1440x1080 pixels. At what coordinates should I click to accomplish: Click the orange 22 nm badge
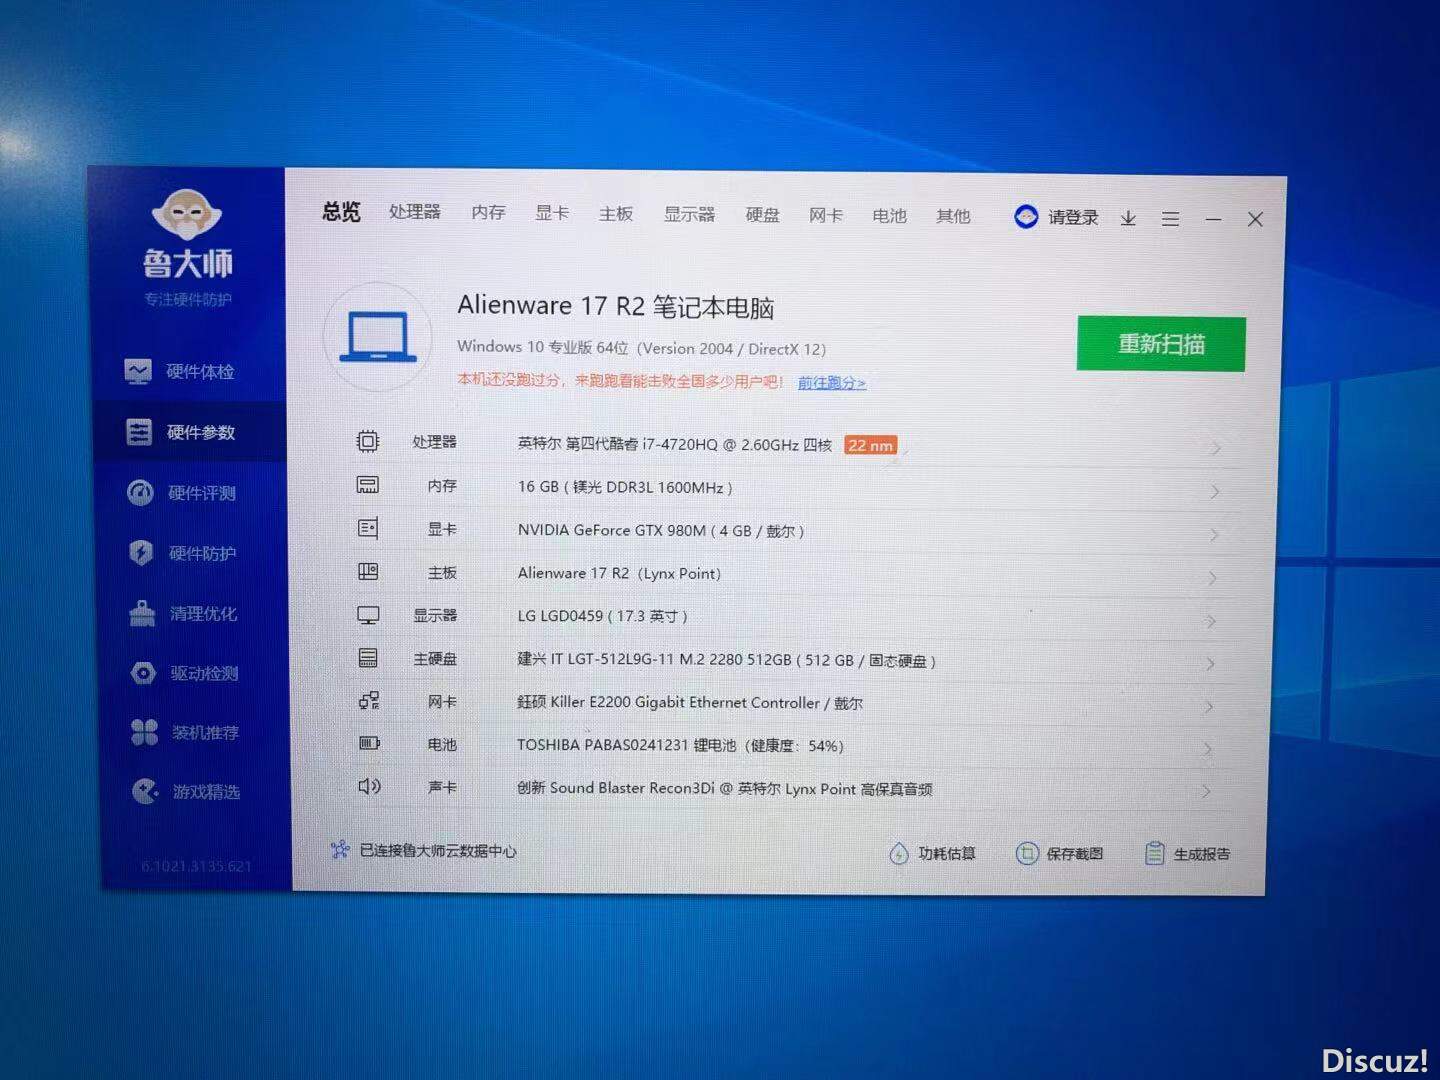(870, 445)
